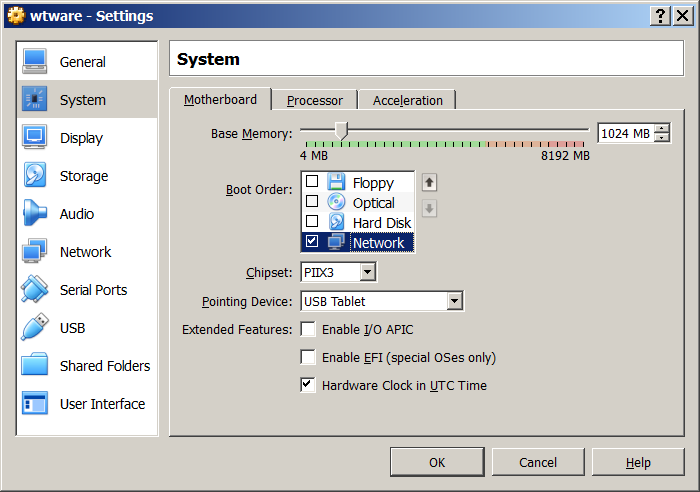Open Shared Folders folder icon
Screen dimensions: 700x492
pos(35,366)
